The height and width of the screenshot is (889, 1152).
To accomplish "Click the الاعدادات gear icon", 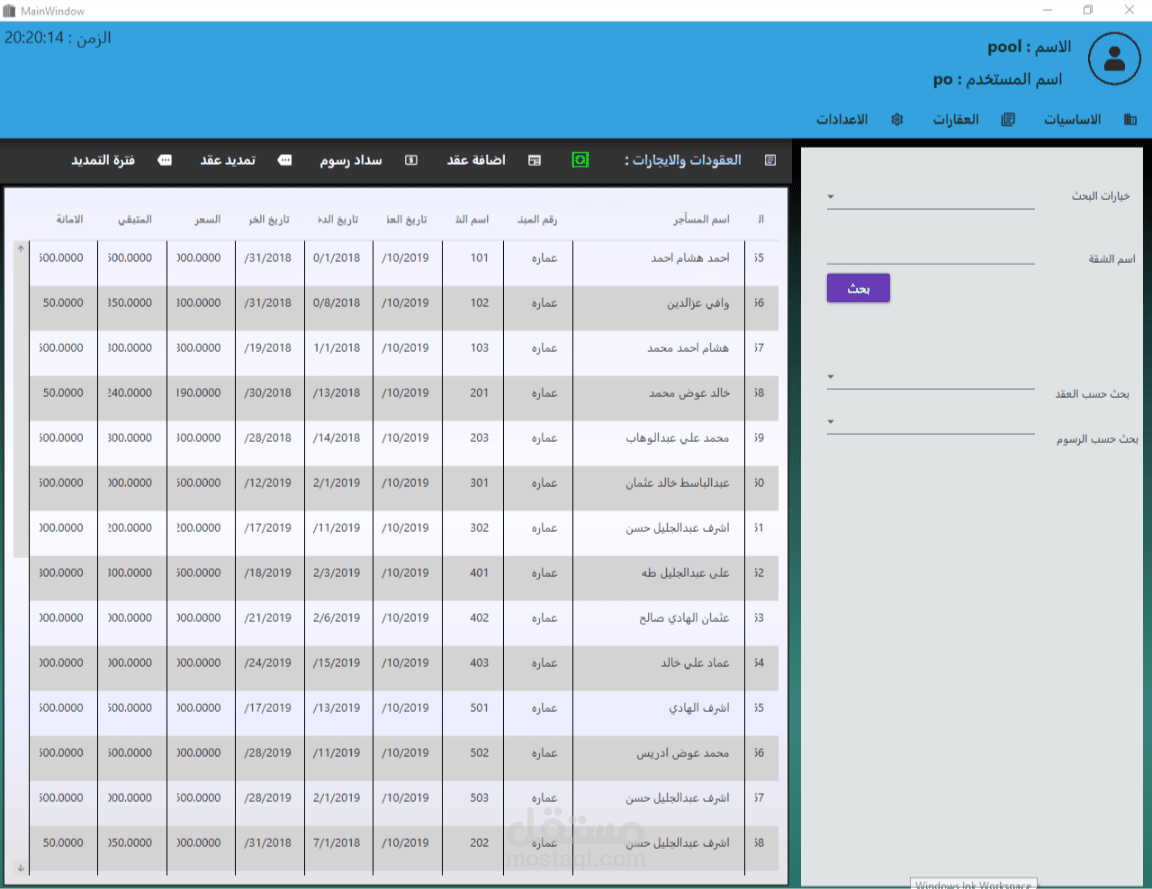I will (x=897, y=120).
